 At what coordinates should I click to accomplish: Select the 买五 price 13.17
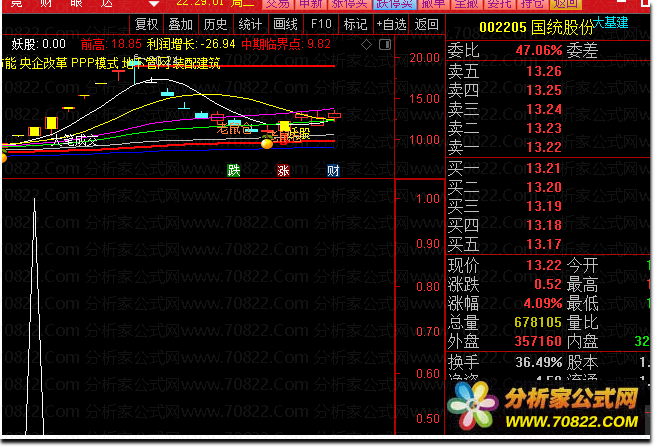tap(544, 244)
